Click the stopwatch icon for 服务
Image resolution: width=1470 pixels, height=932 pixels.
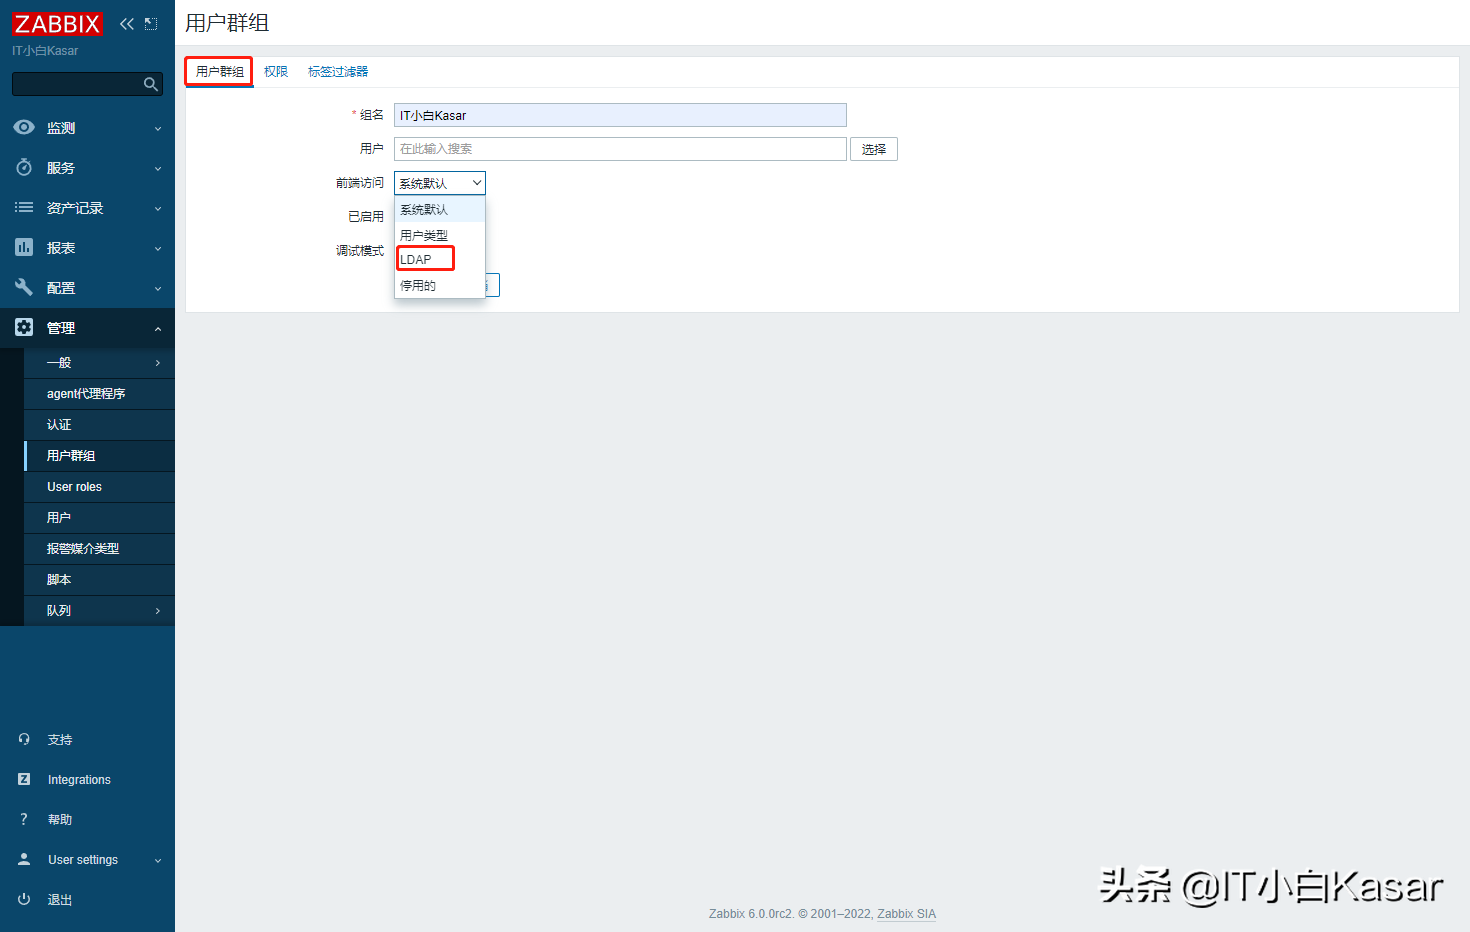(24, 167)
